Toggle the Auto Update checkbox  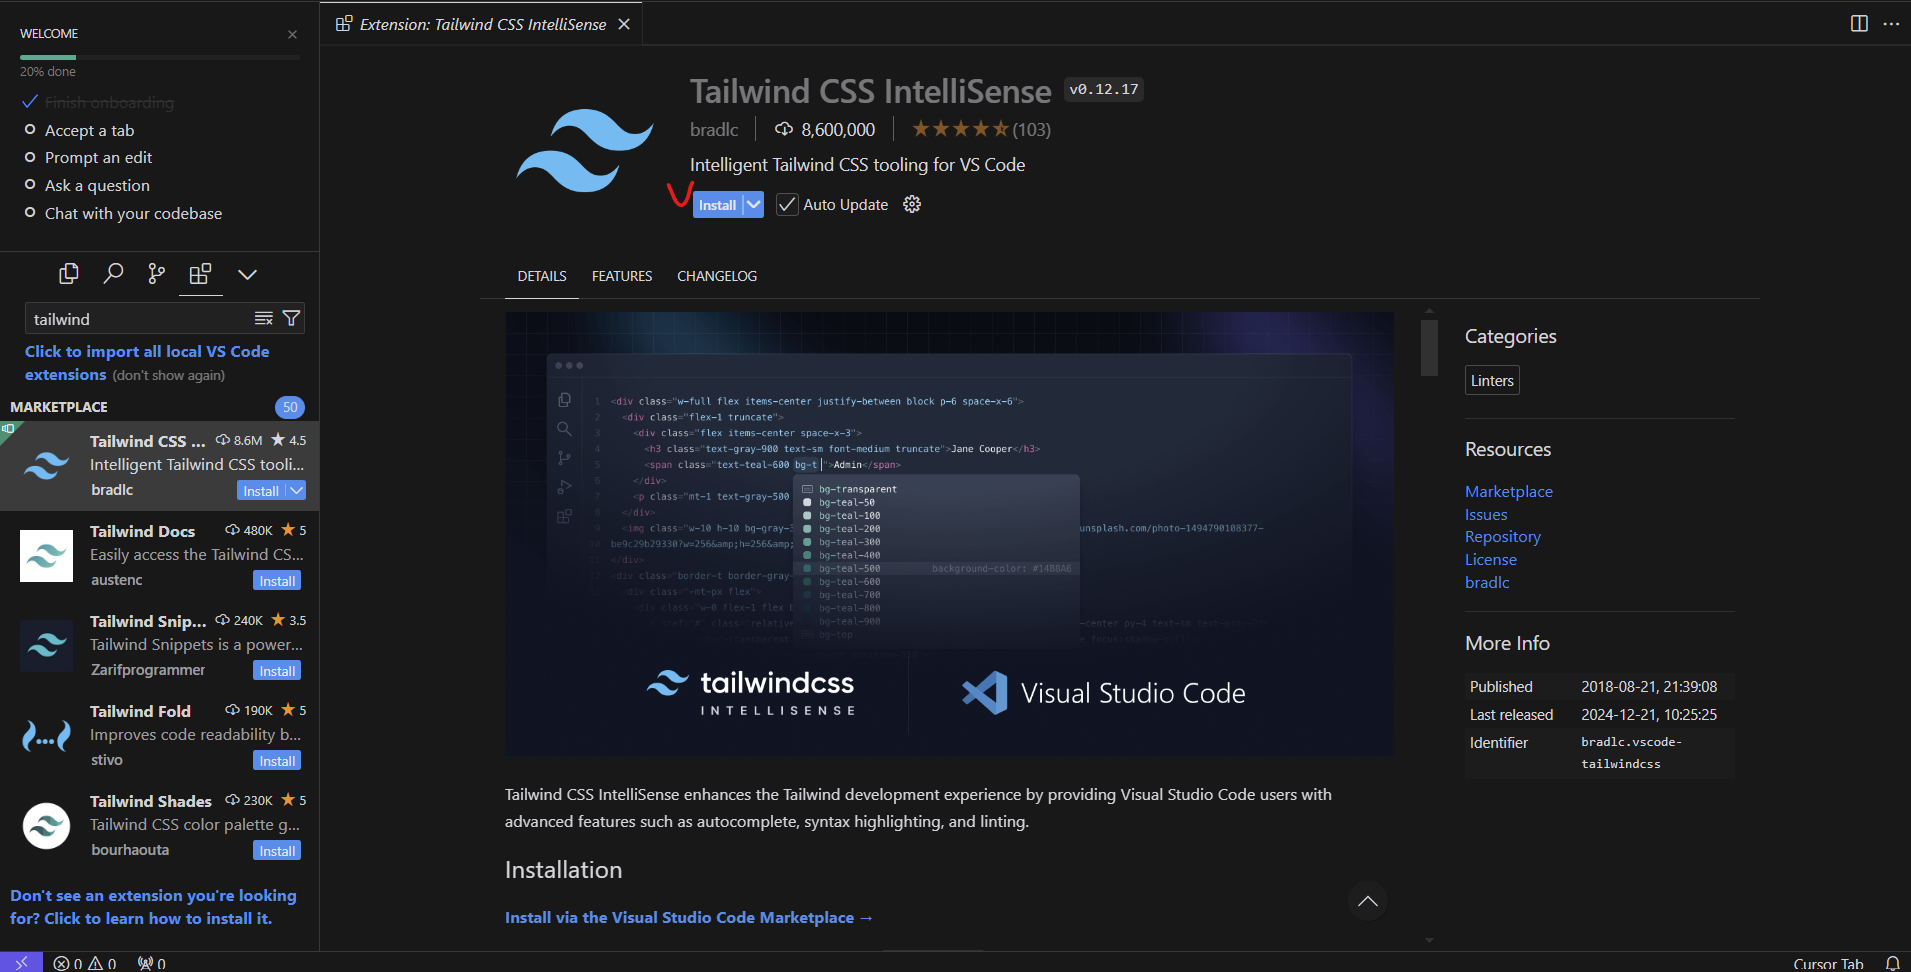point(787,204)
